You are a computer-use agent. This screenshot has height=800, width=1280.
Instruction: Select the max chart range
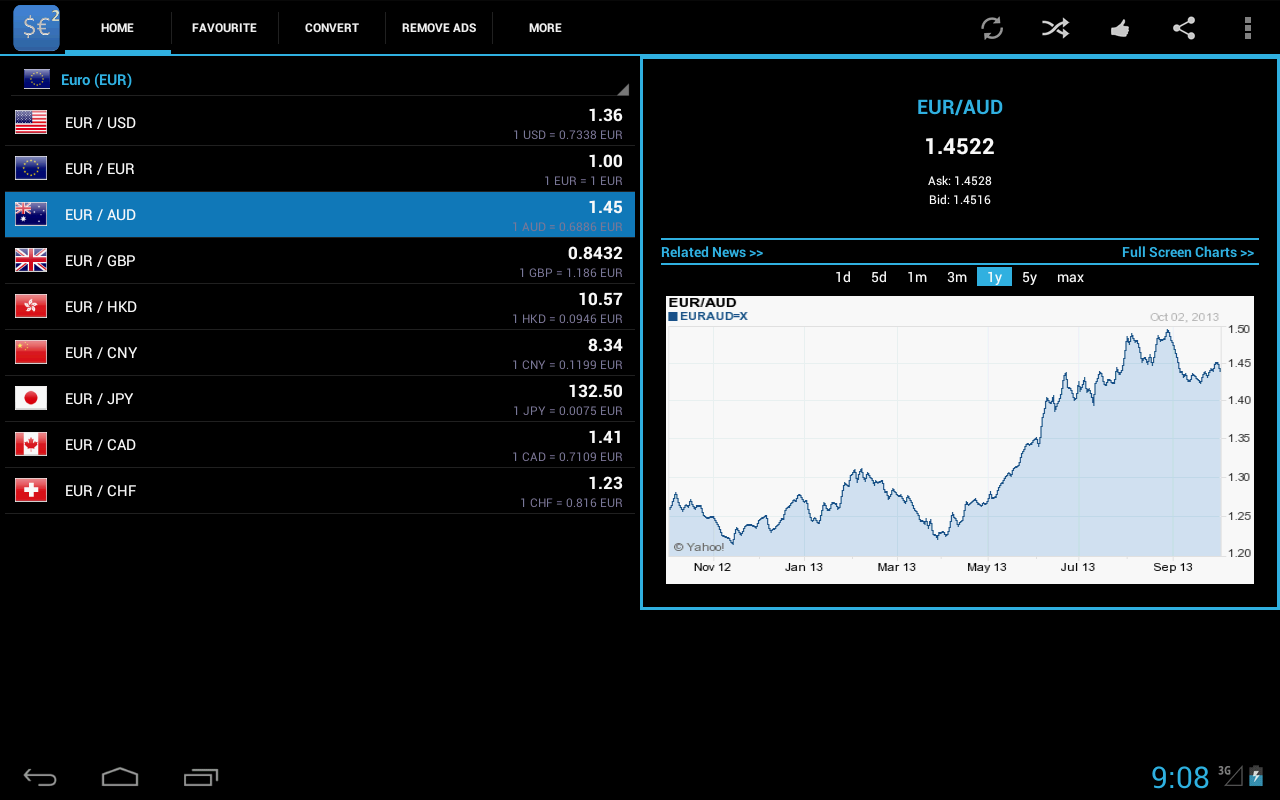tap(1070, 277)
